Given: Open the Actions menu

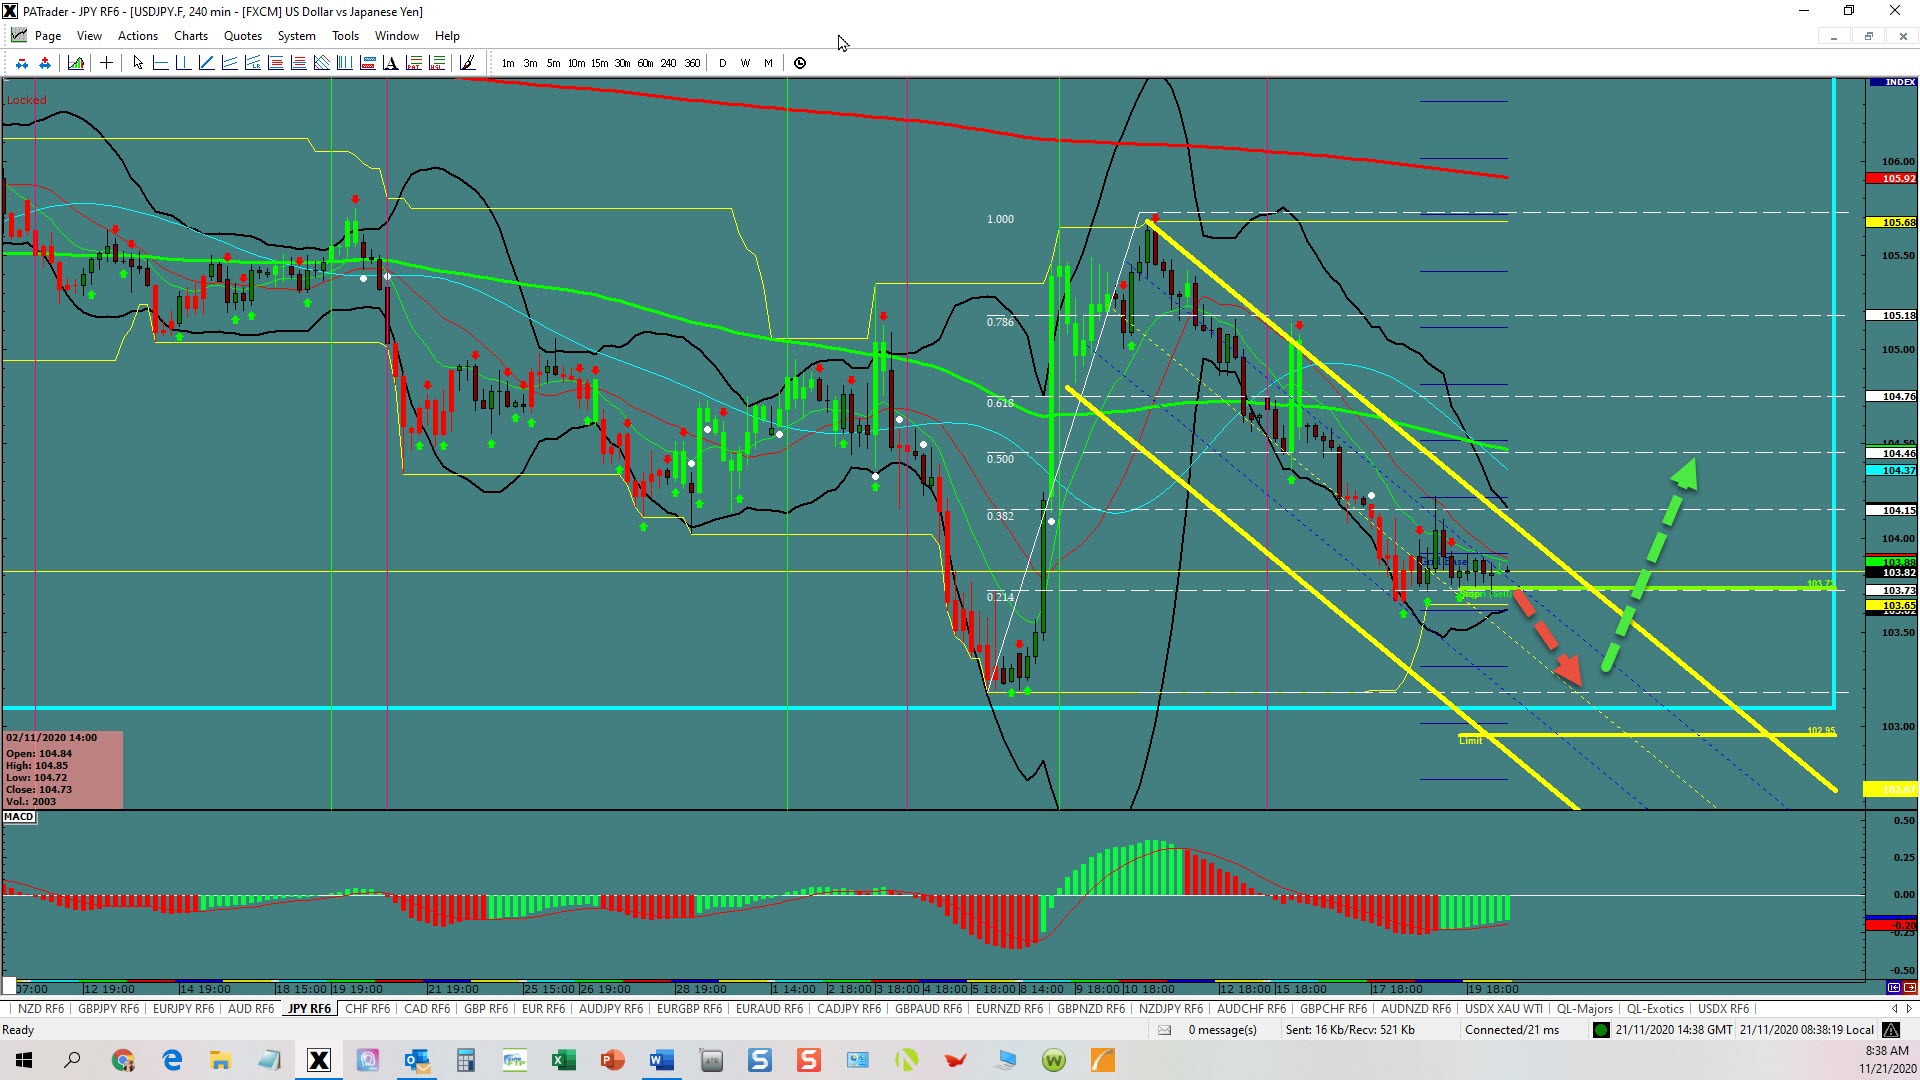Looking at the screenshot, I should click(138, 36).
